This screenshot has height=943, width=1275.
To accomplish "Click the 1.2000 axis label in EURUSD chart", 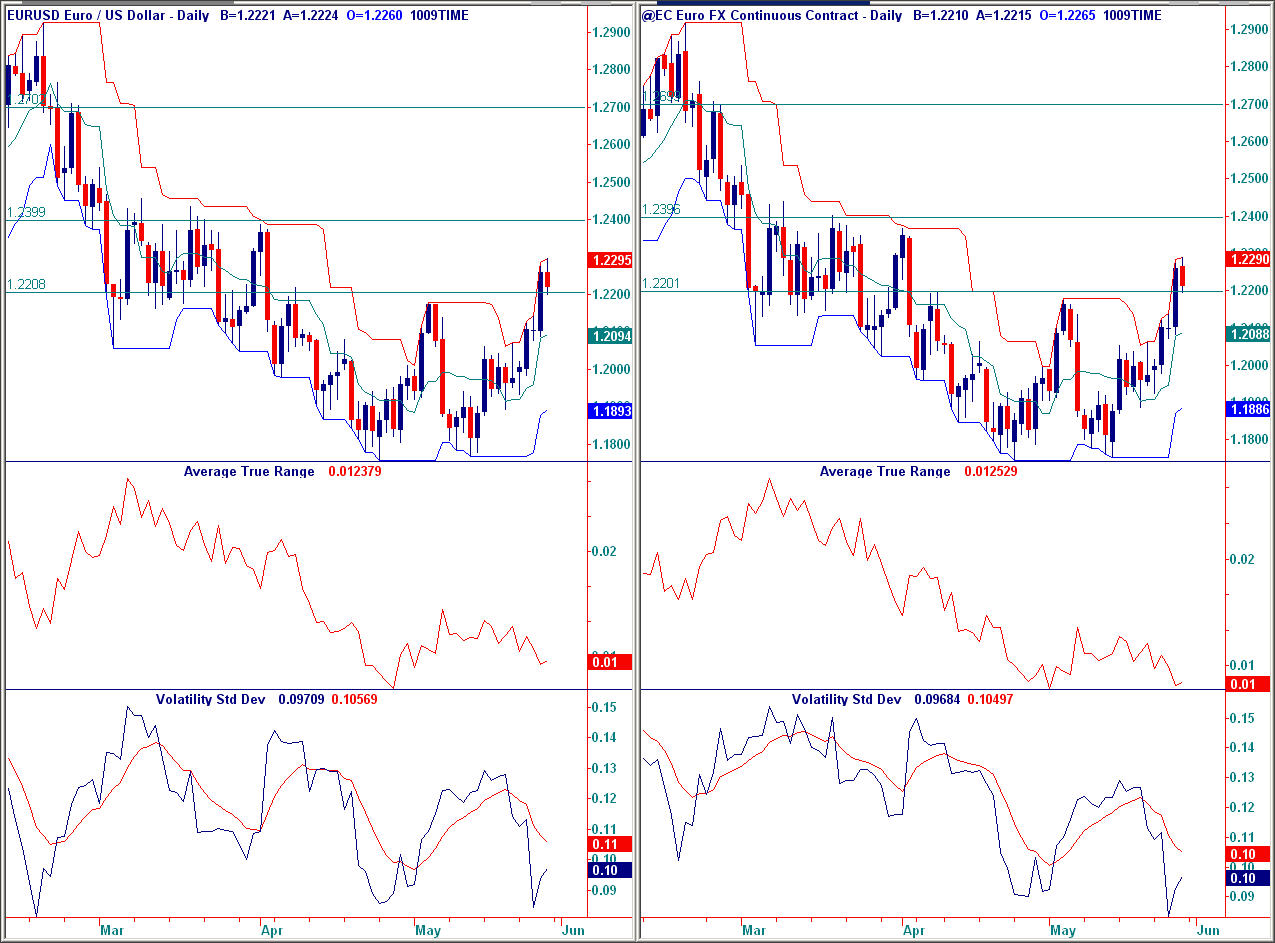I will click(611, 369).
